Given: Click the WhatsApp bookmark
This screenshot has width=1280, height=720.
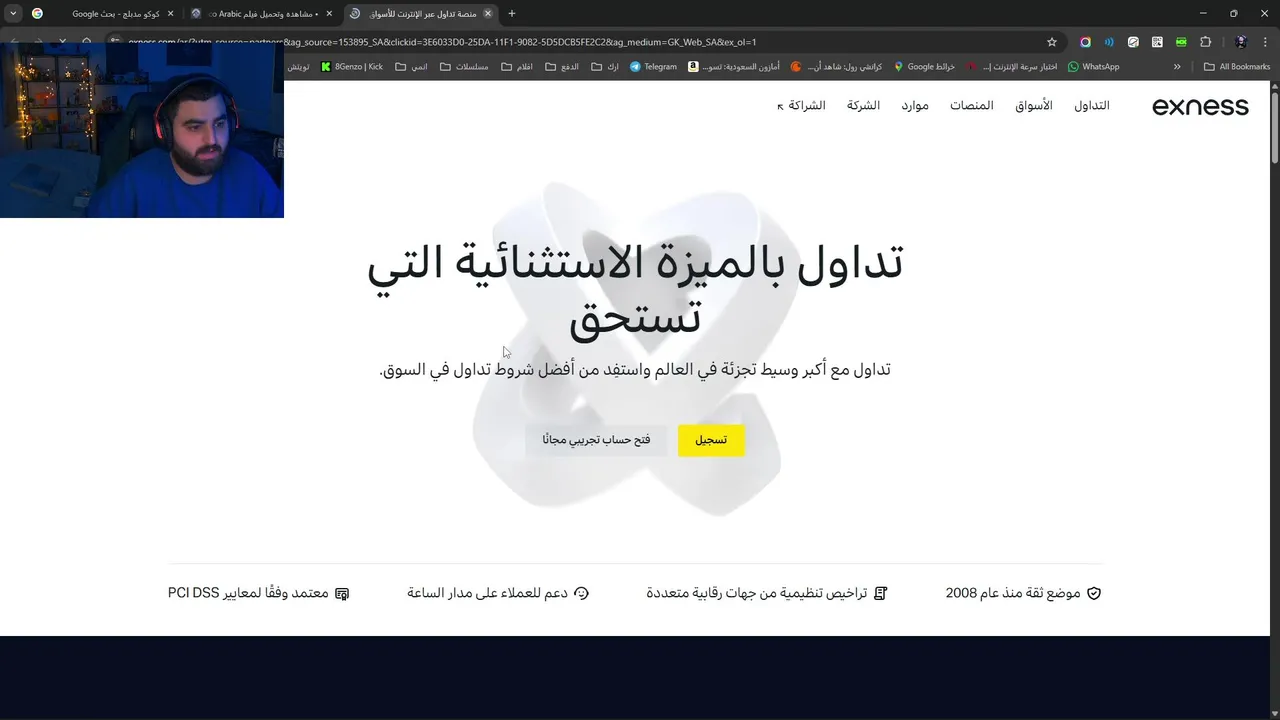Looking at the screenshot, I should point(1093,67).
